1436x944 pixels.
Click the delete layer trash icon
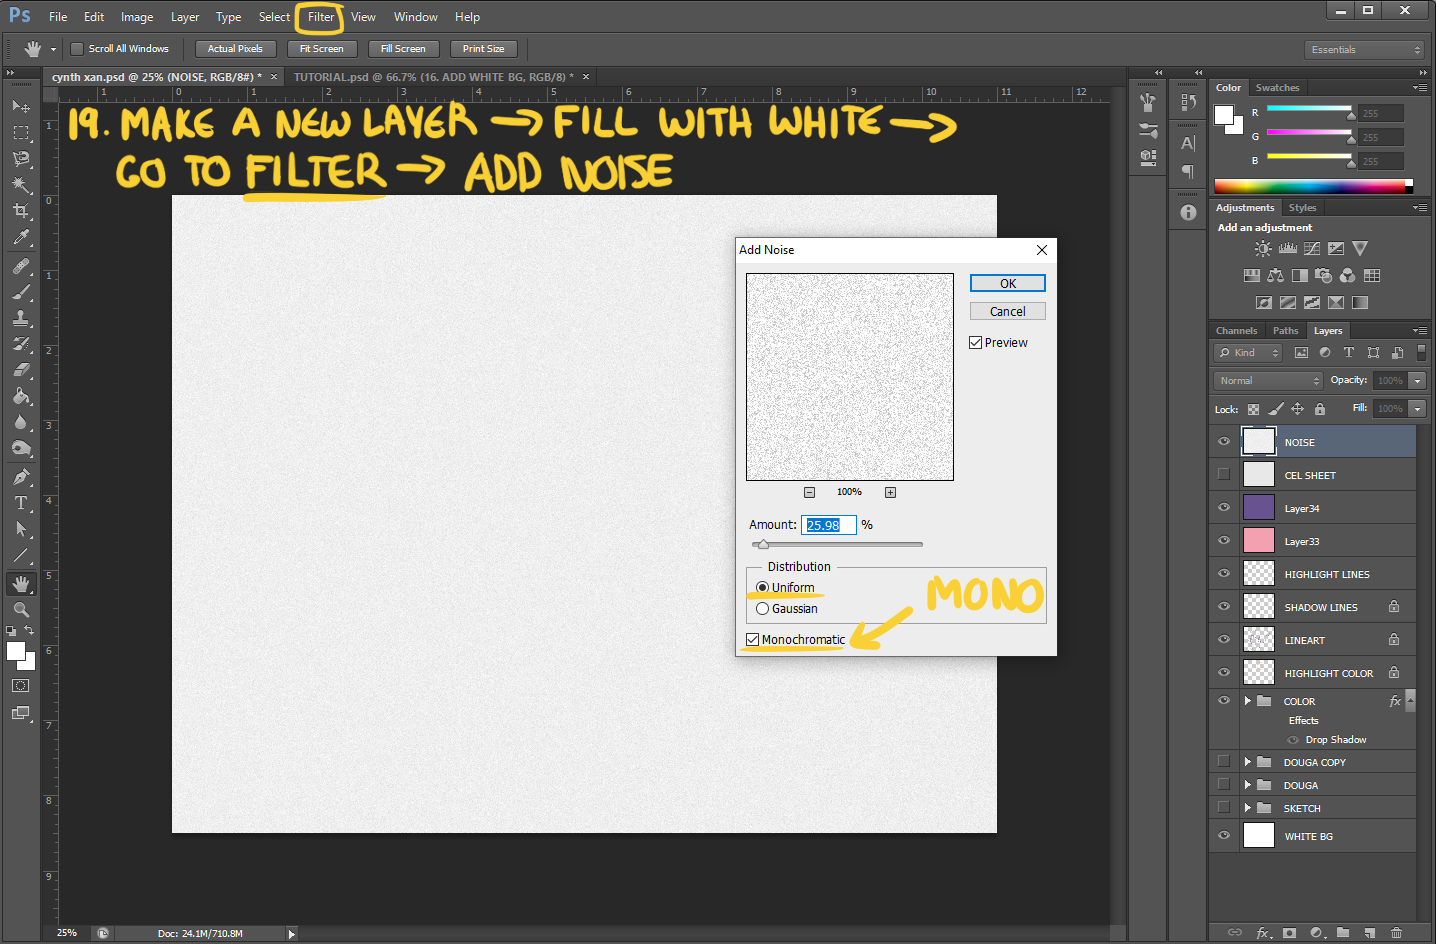pyautogui.click(x=1396, y=932)
